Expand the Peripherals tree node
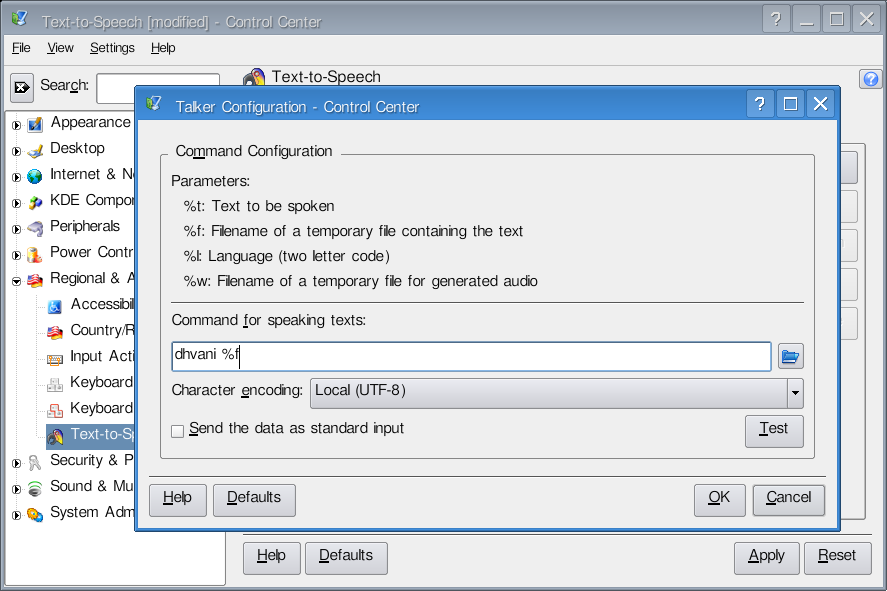Image resolution: width=887 pixels, height=591 pixels. pyautogui.click(x=16, y=229)
